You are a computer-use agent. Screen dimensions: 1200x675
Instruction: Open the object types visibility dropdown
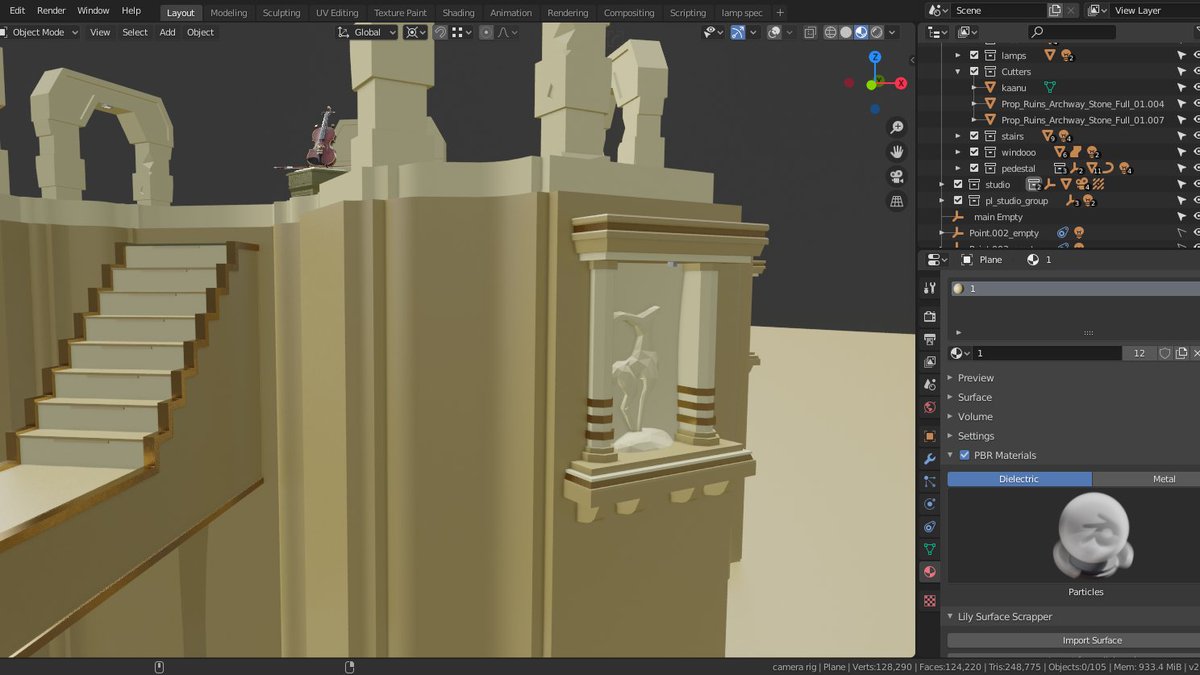pos(713,32)
